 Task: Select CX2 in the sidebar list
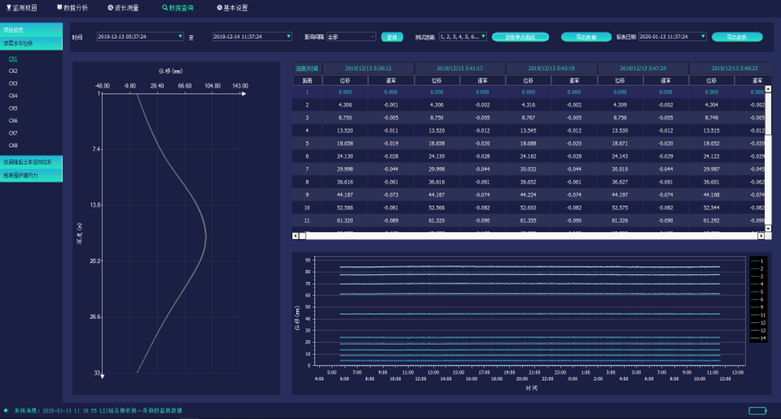13,71
